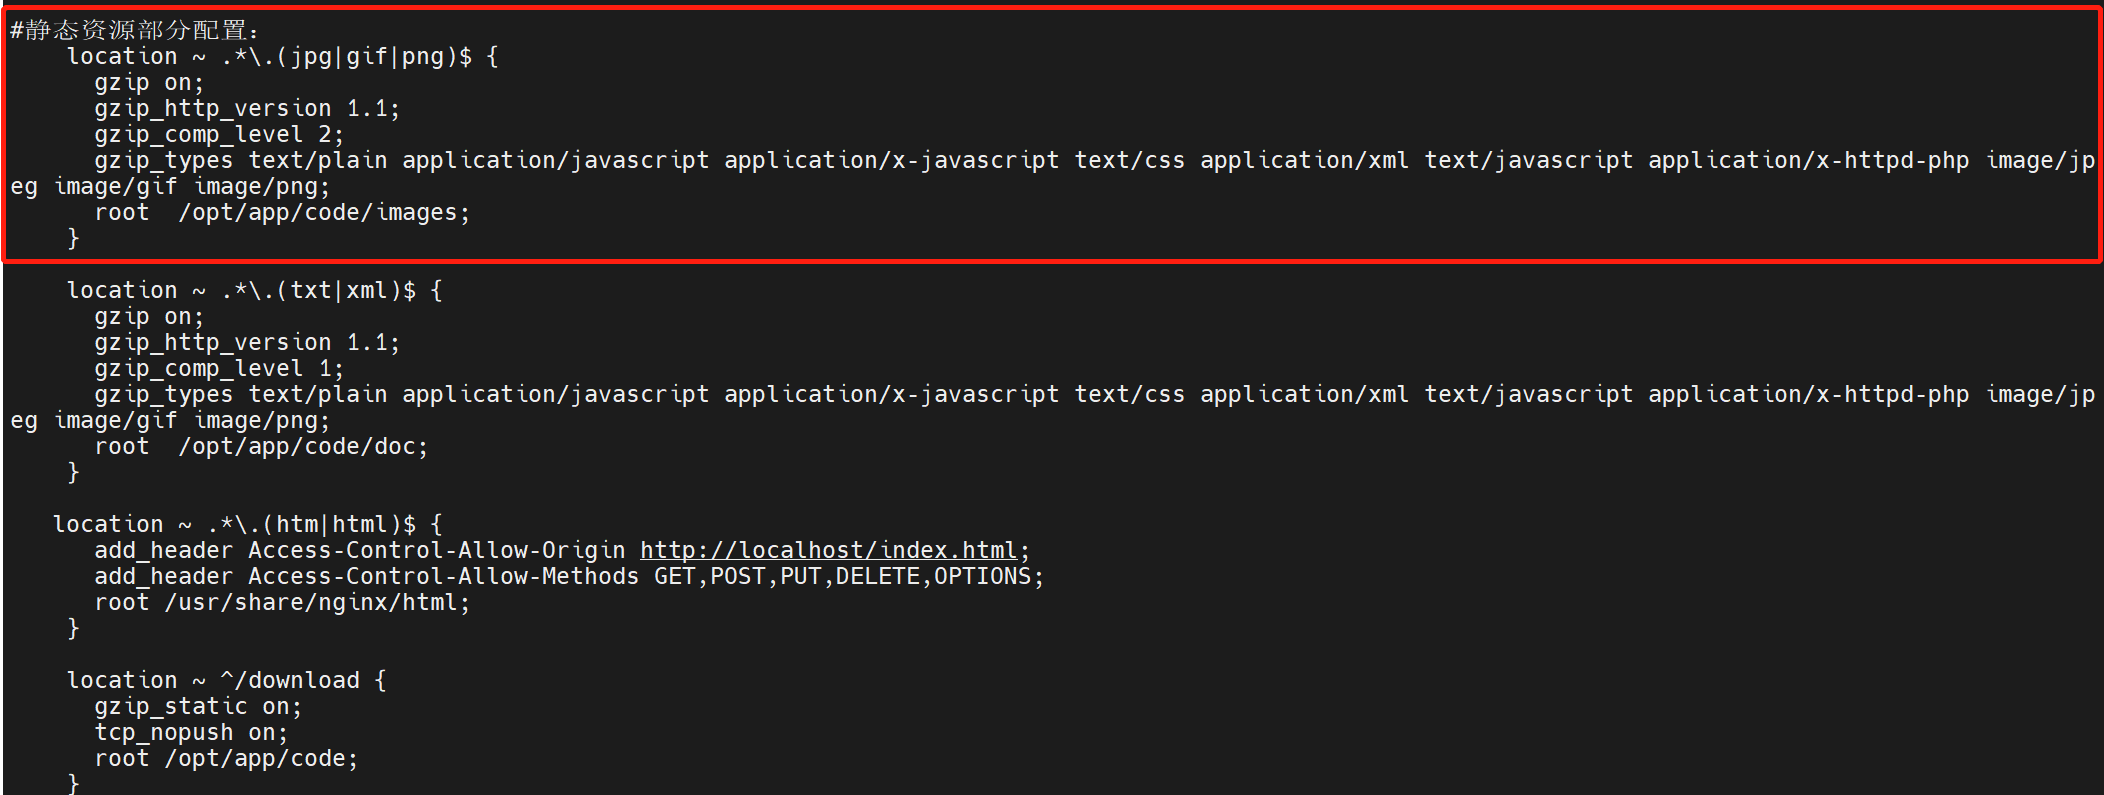Click 'gzip_http_version 1.1;' in first block
The width and height of the screenshot is (2104, 795).
coord(247,108)
